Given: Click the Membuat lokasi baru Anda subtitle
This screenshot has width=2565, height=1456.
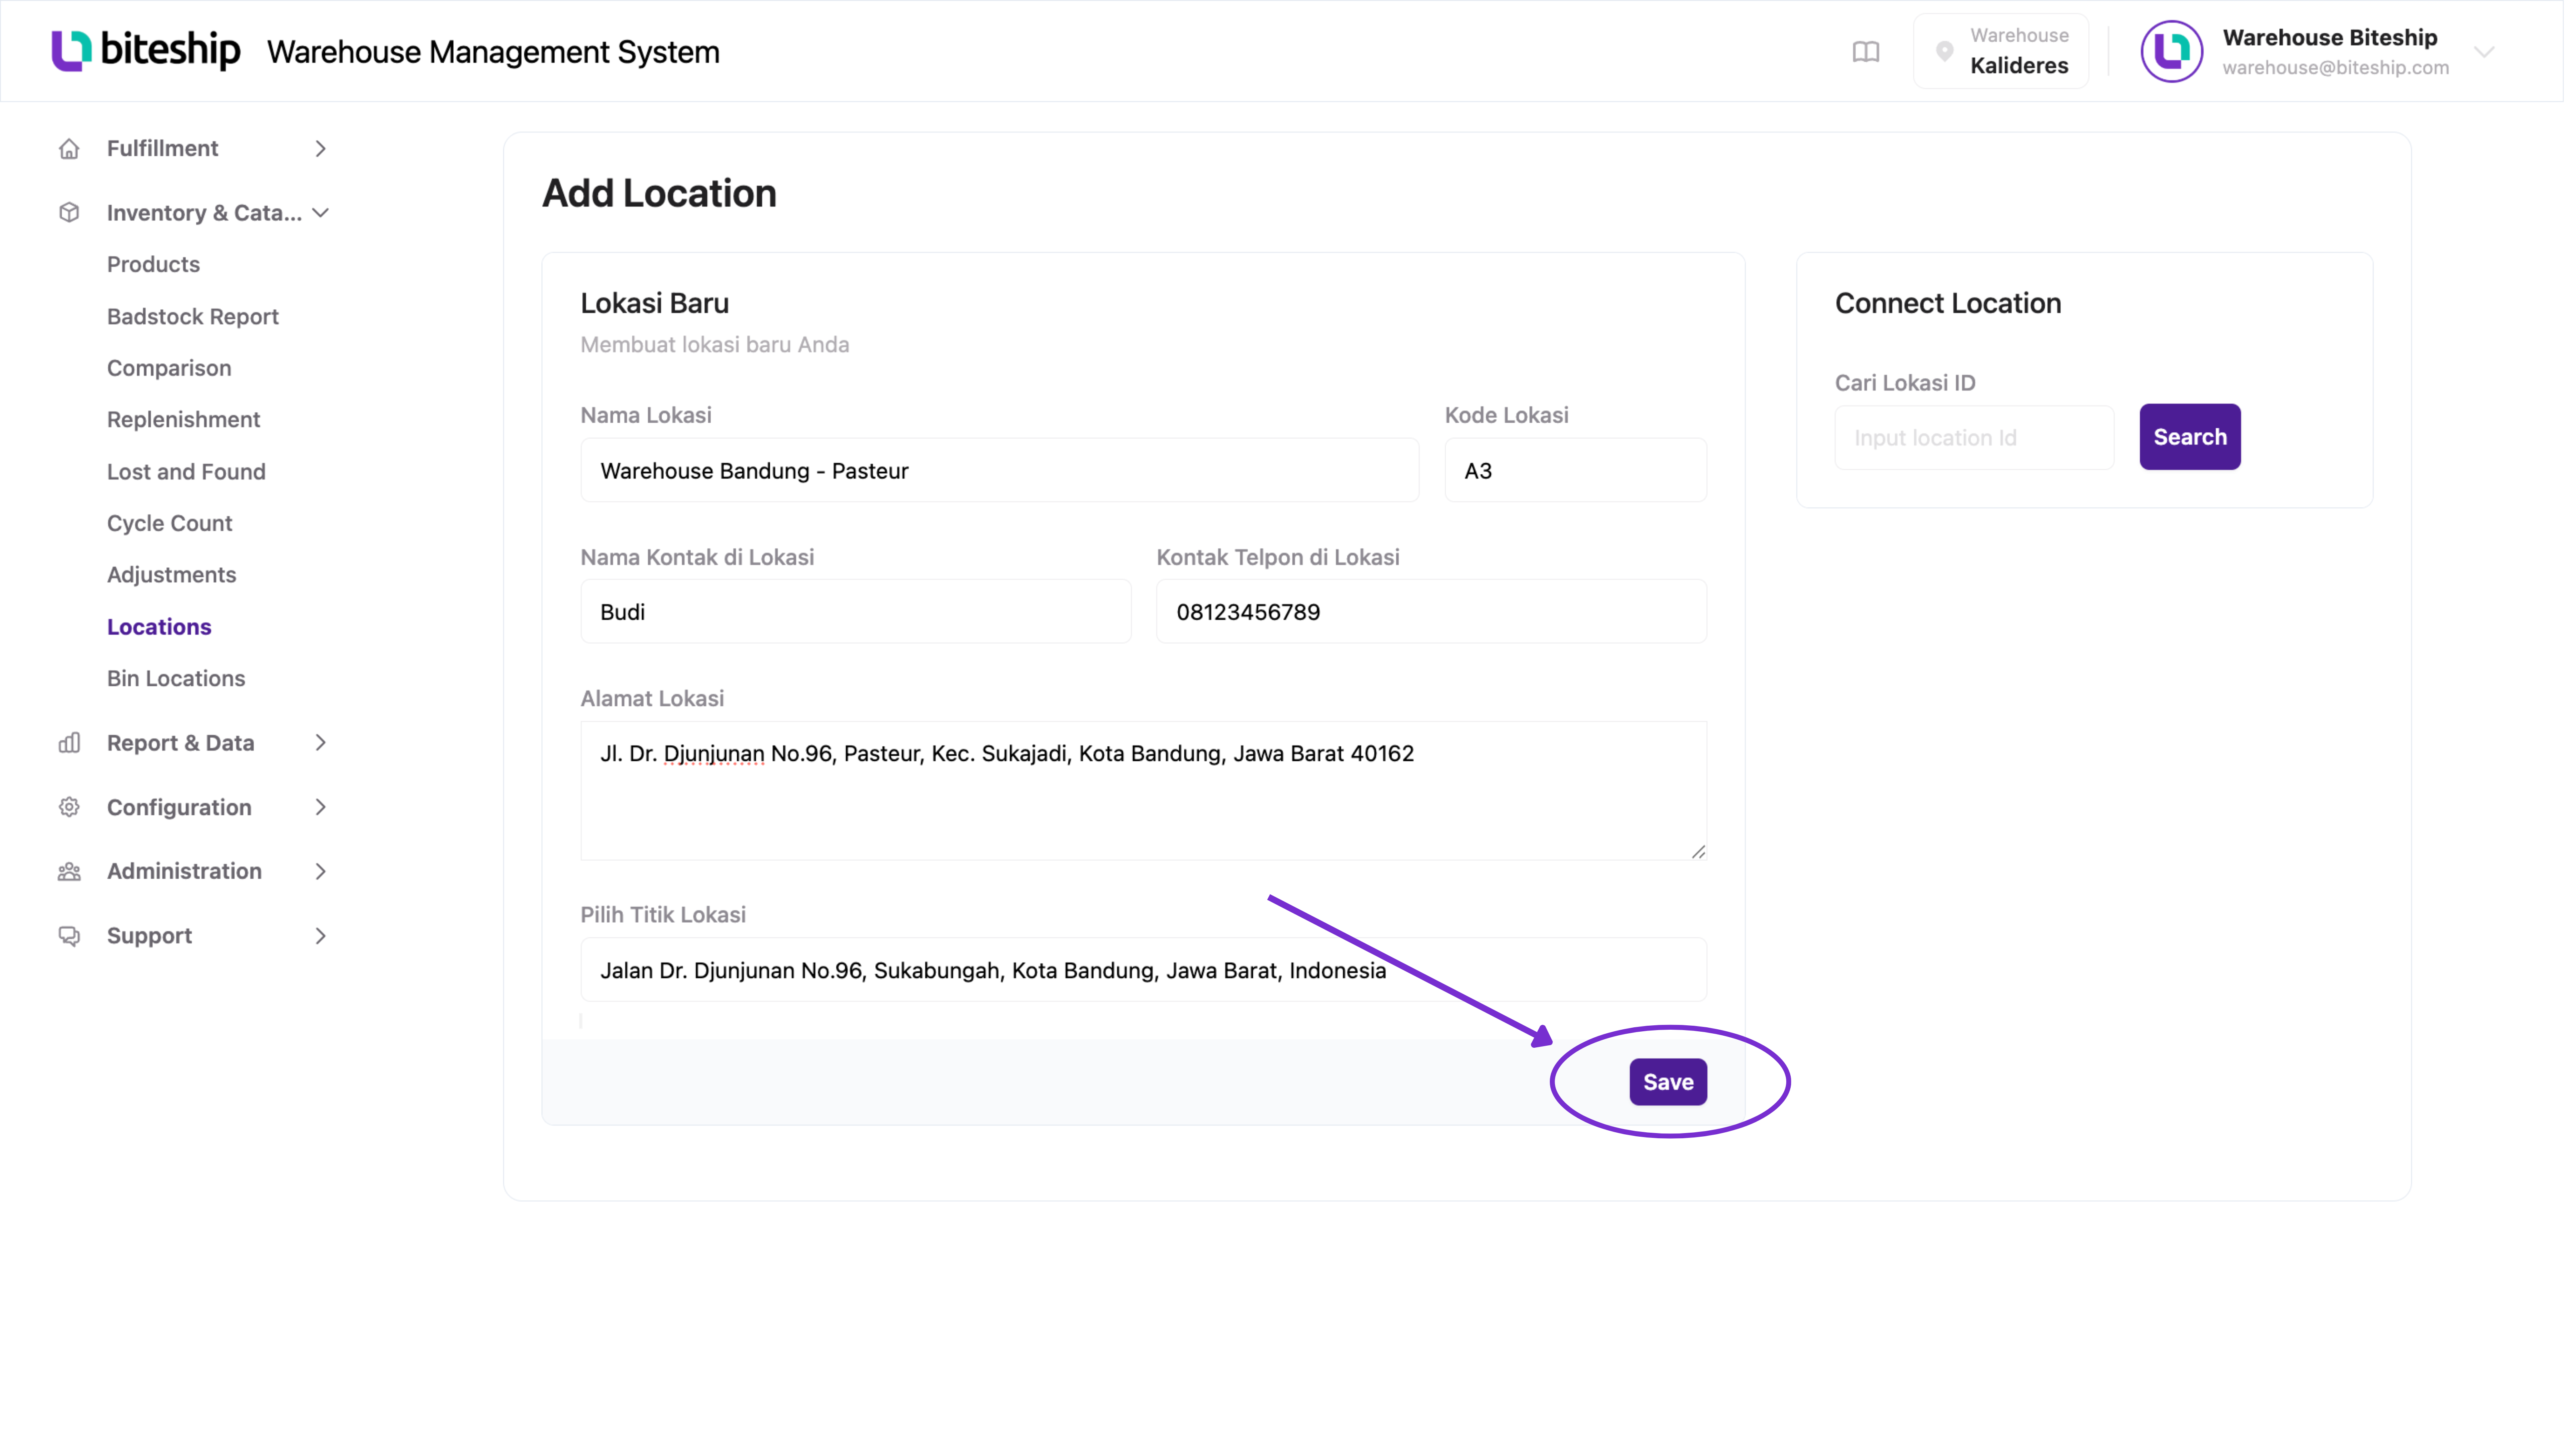Looking at the screenshot, I should pyautogui.click(x=714, y=345).
